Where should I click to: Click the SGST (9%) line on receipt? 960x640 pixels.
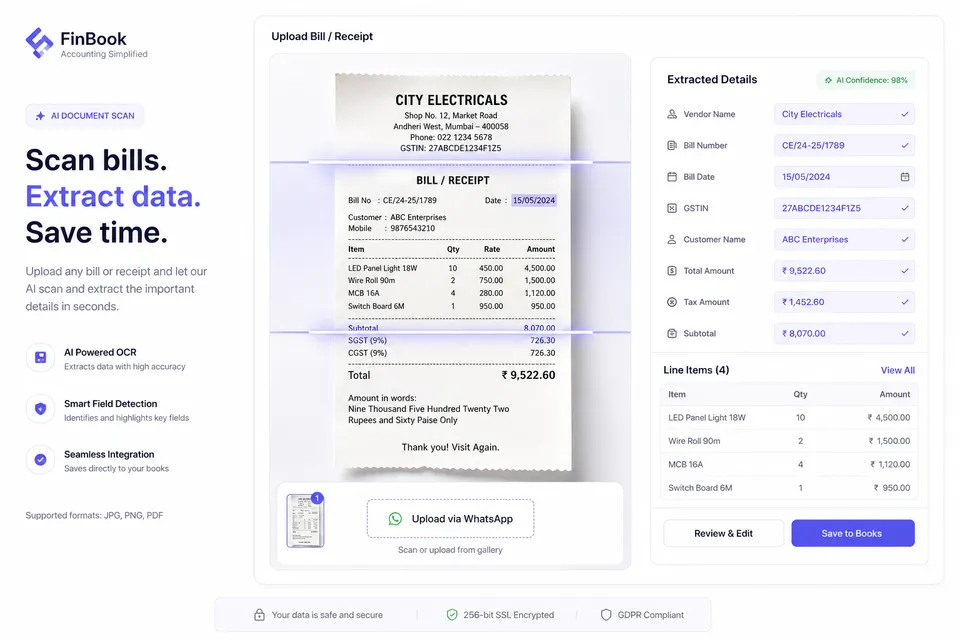(x=452, y=341)
